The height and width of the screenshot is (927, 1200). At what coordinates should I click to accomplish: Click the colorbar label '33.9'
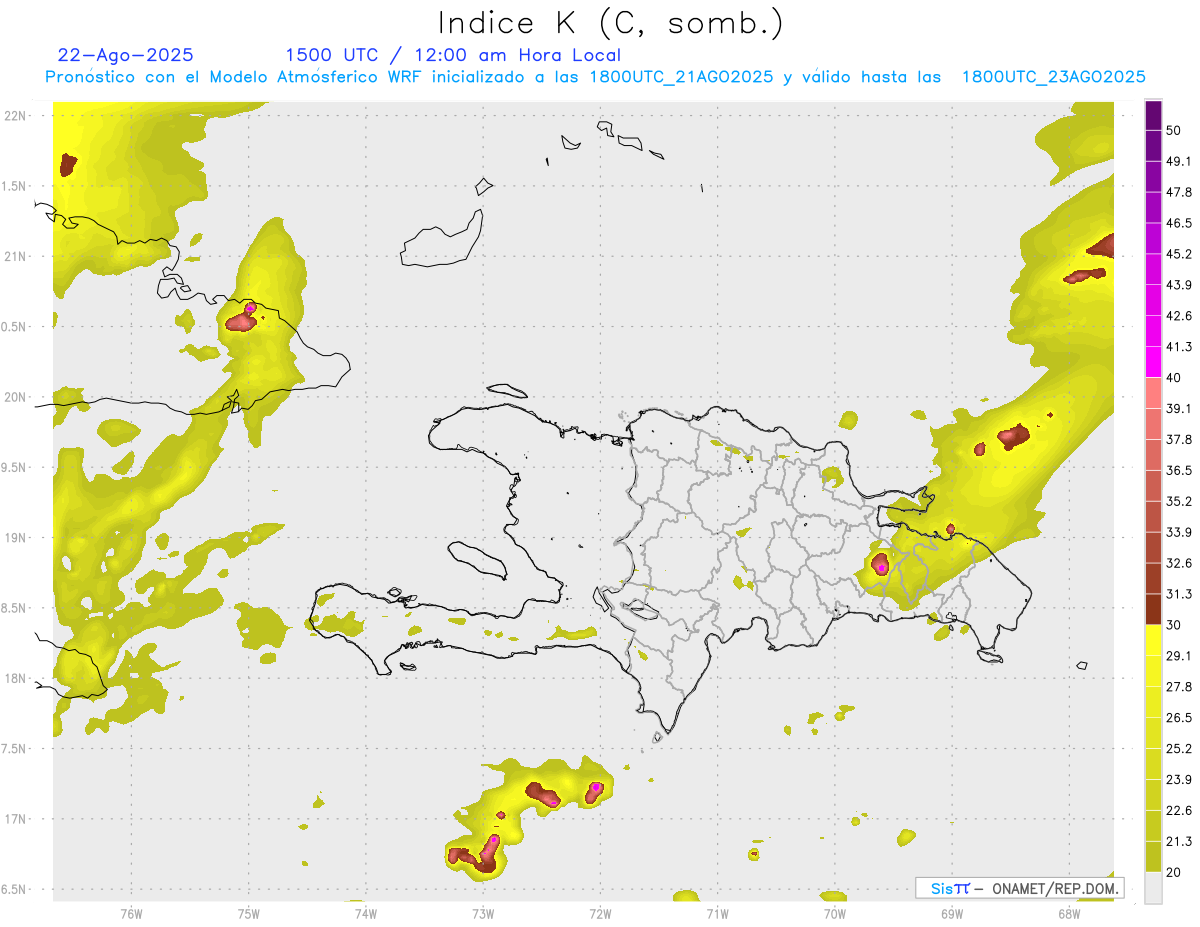[1179, 532]
